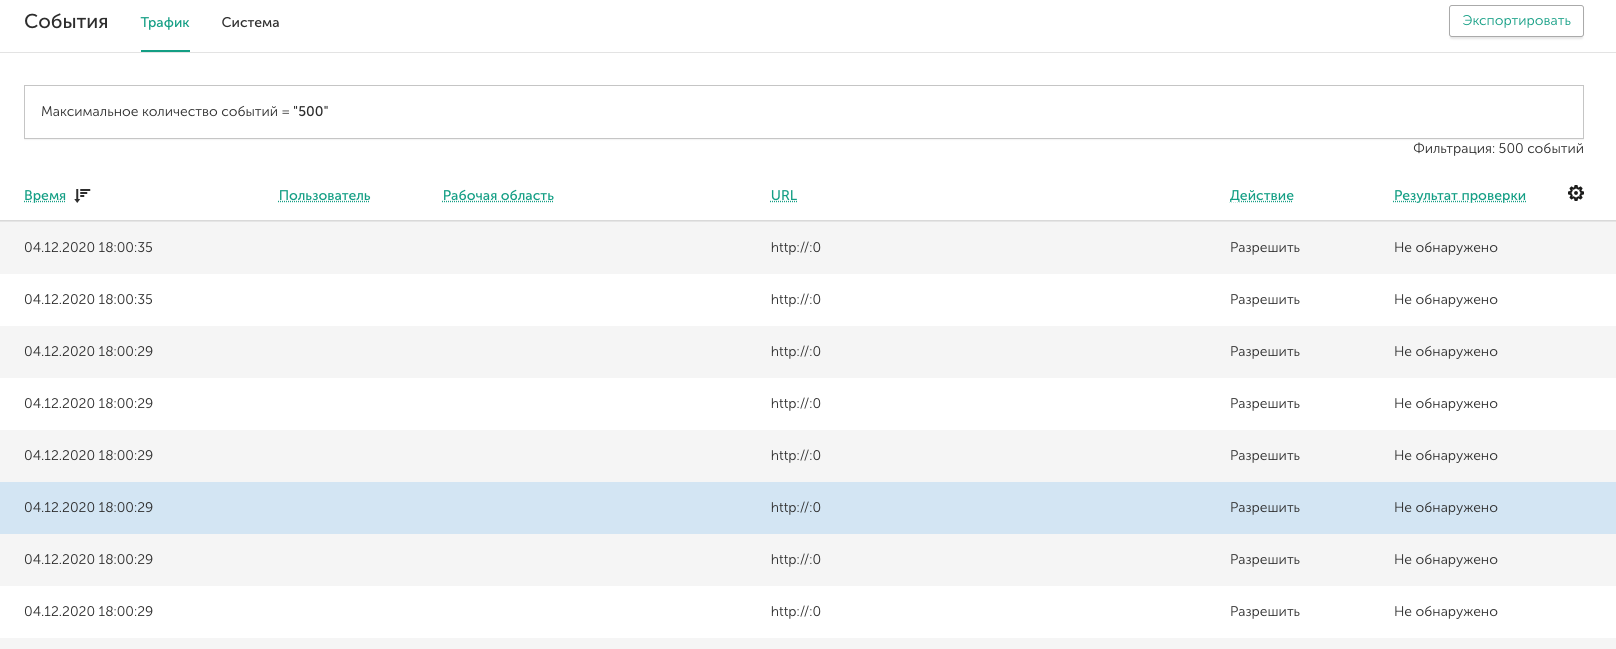
Task: Click the Действие column header
Action: click(x=1261, y=195)
